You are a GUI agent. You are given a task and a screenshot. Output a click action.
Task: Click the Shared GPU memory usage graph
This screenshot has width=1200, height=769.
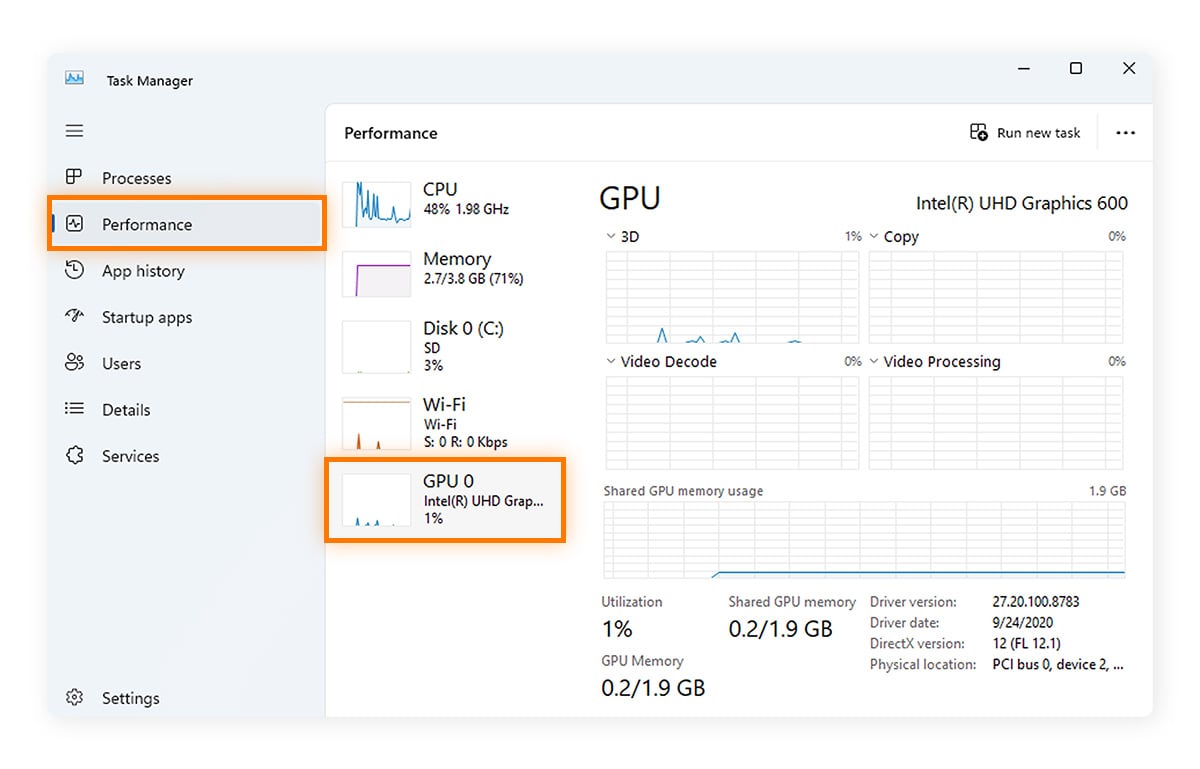click(x=864, y=540)
